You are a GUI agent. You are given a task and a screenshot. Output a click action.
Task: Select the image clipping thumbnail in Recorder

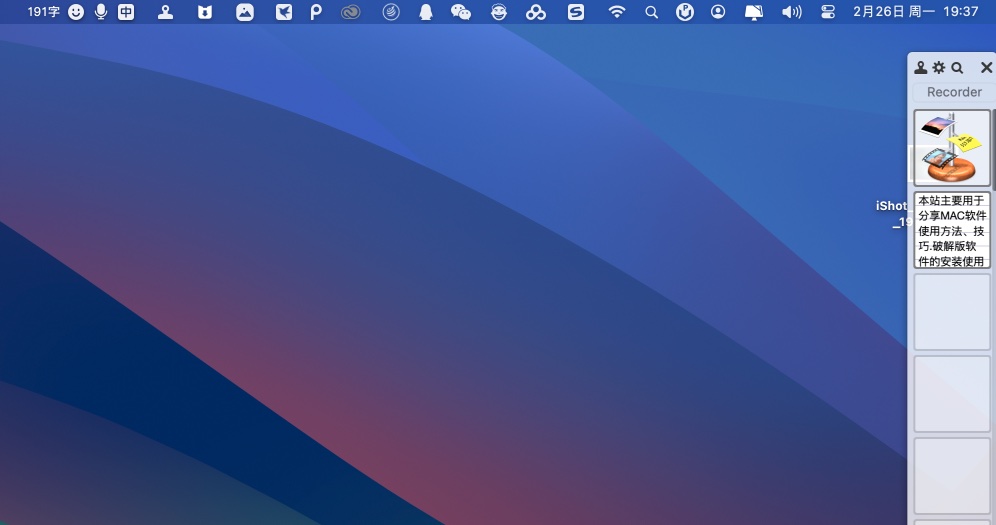[x=952, y=148]
